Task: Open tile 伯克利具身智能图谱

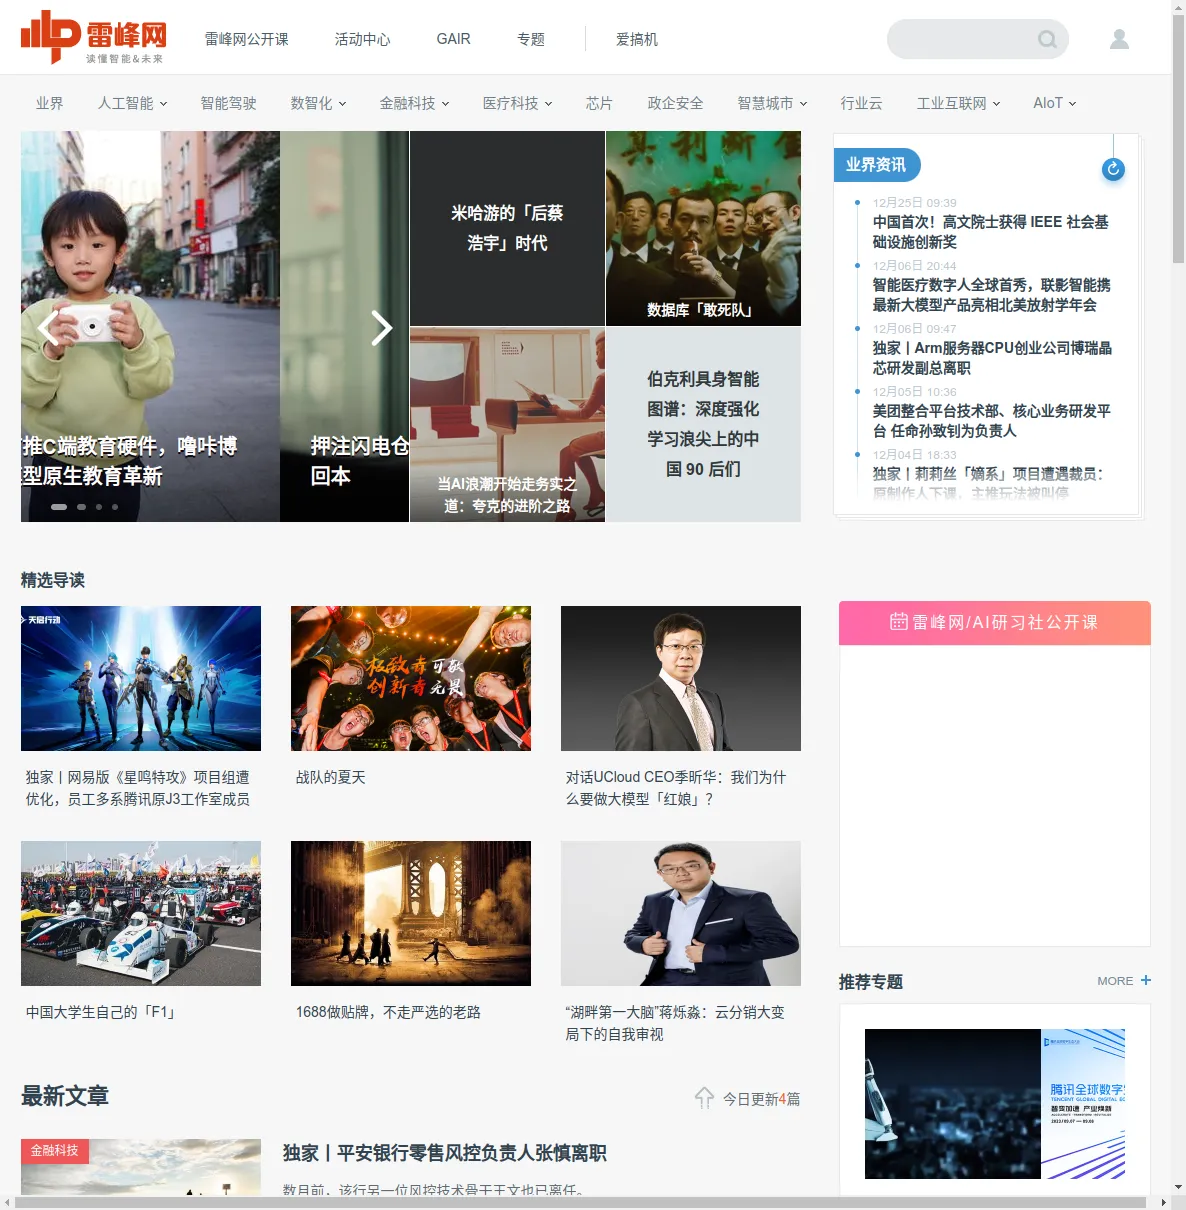Action: point(703,424)
